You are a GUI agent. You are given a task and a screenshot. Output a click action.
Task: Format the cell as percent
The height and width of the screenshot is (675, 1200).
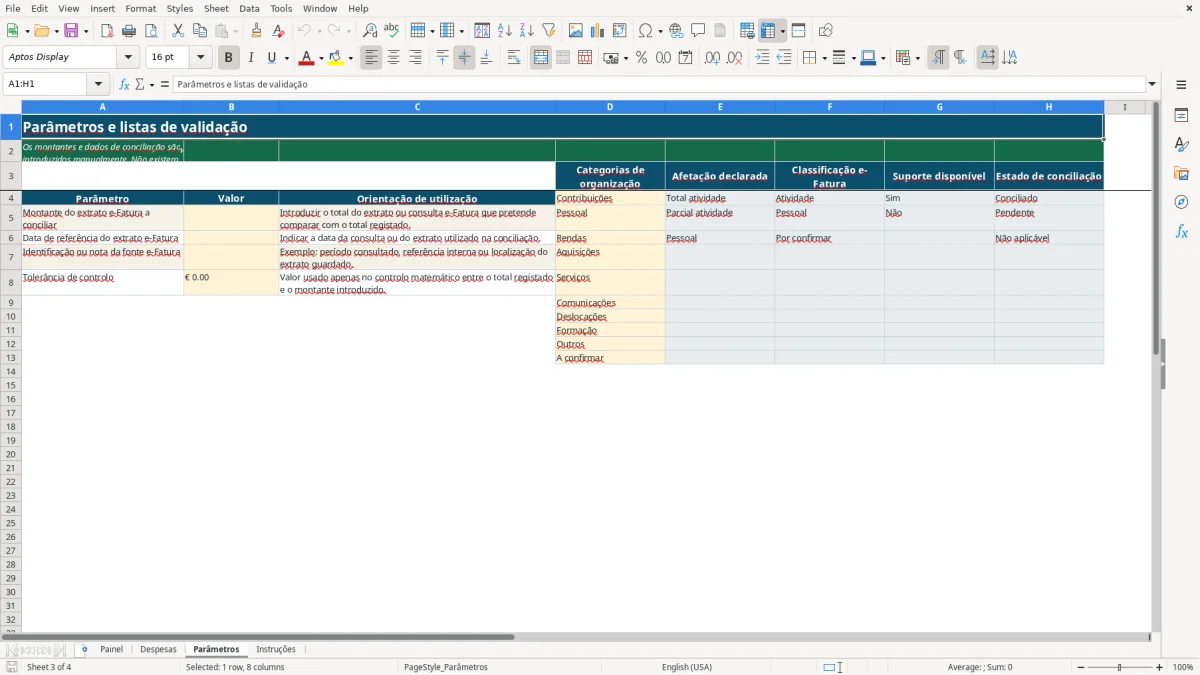tap(642, 58)
